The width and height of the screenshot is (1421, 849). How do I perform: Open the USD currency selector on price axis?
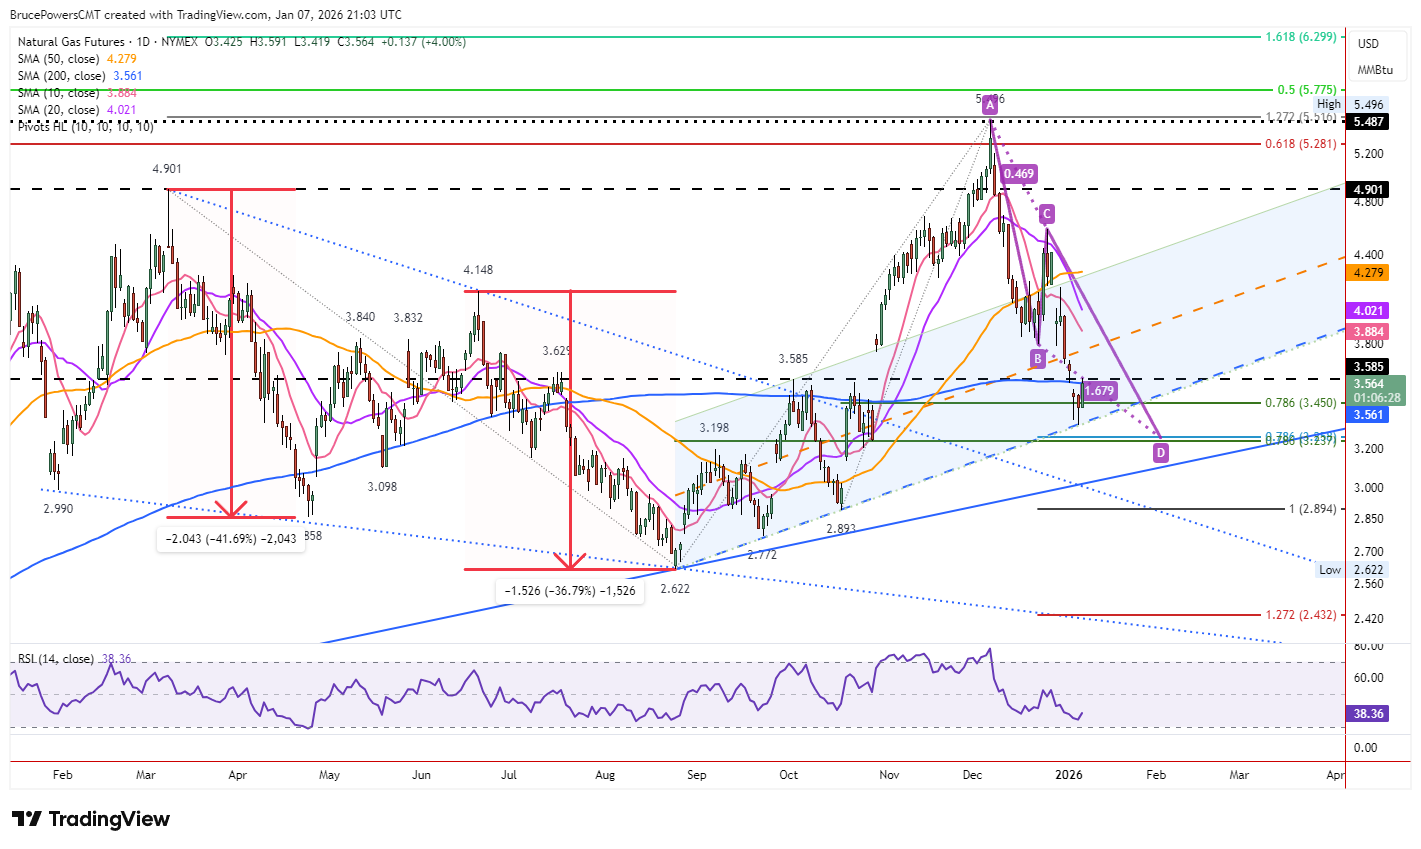(1368, 44)
